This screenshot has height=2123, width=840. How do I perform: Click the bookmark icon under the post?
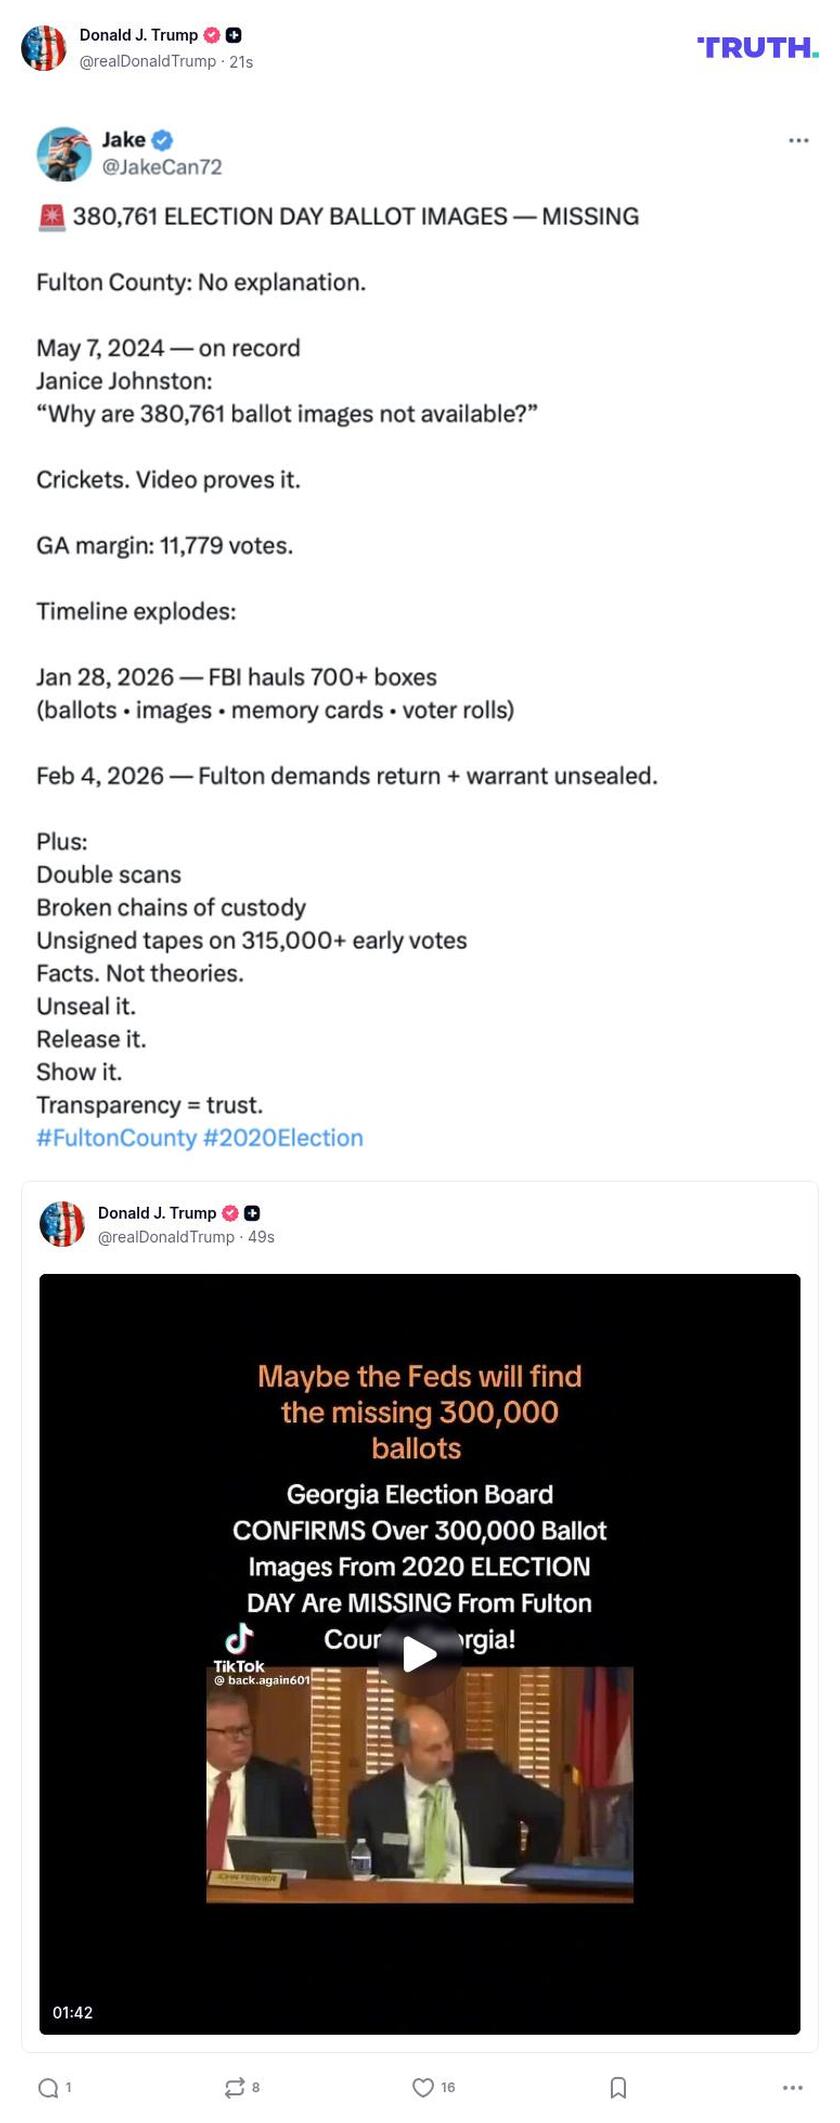617,2087
